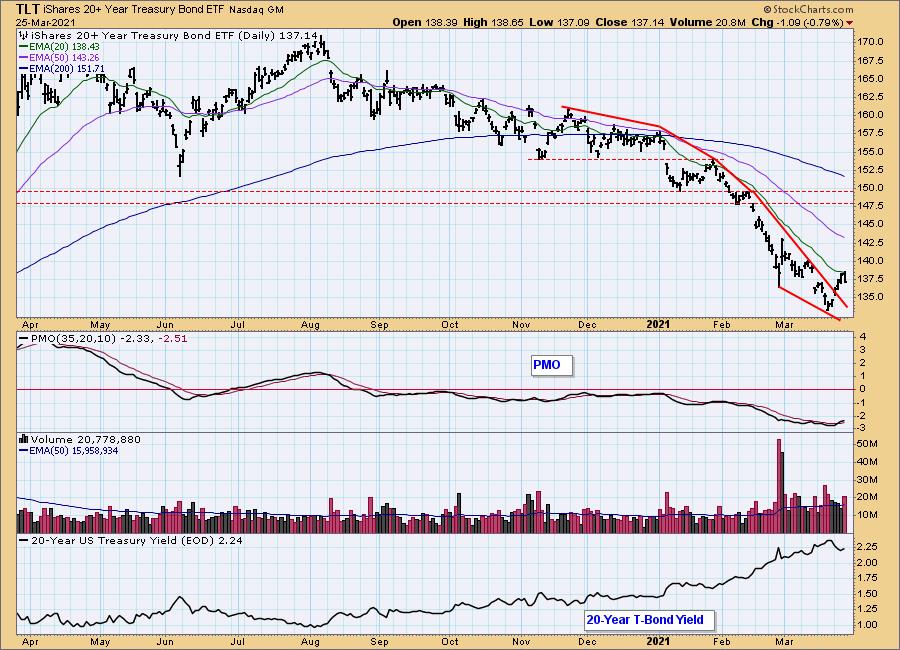The height and width of the screenshot is (650, 900).
Task: Select the Close 137.14 value
Action: pos(629,22)
